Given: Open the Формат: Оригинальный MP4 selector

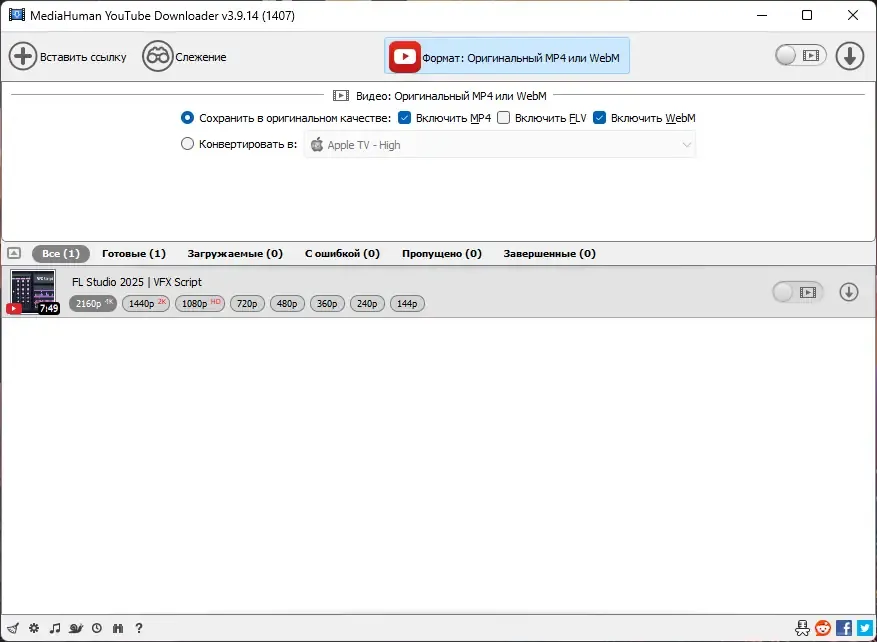Looking at the screenshot, I should [x=507, y=56].
